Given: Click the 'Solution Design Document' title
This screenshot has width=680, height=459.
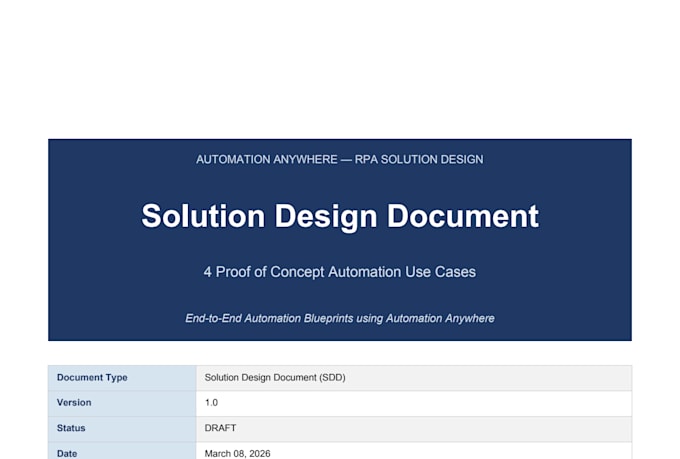Looking at the screenshot, I should coord(340,216).
